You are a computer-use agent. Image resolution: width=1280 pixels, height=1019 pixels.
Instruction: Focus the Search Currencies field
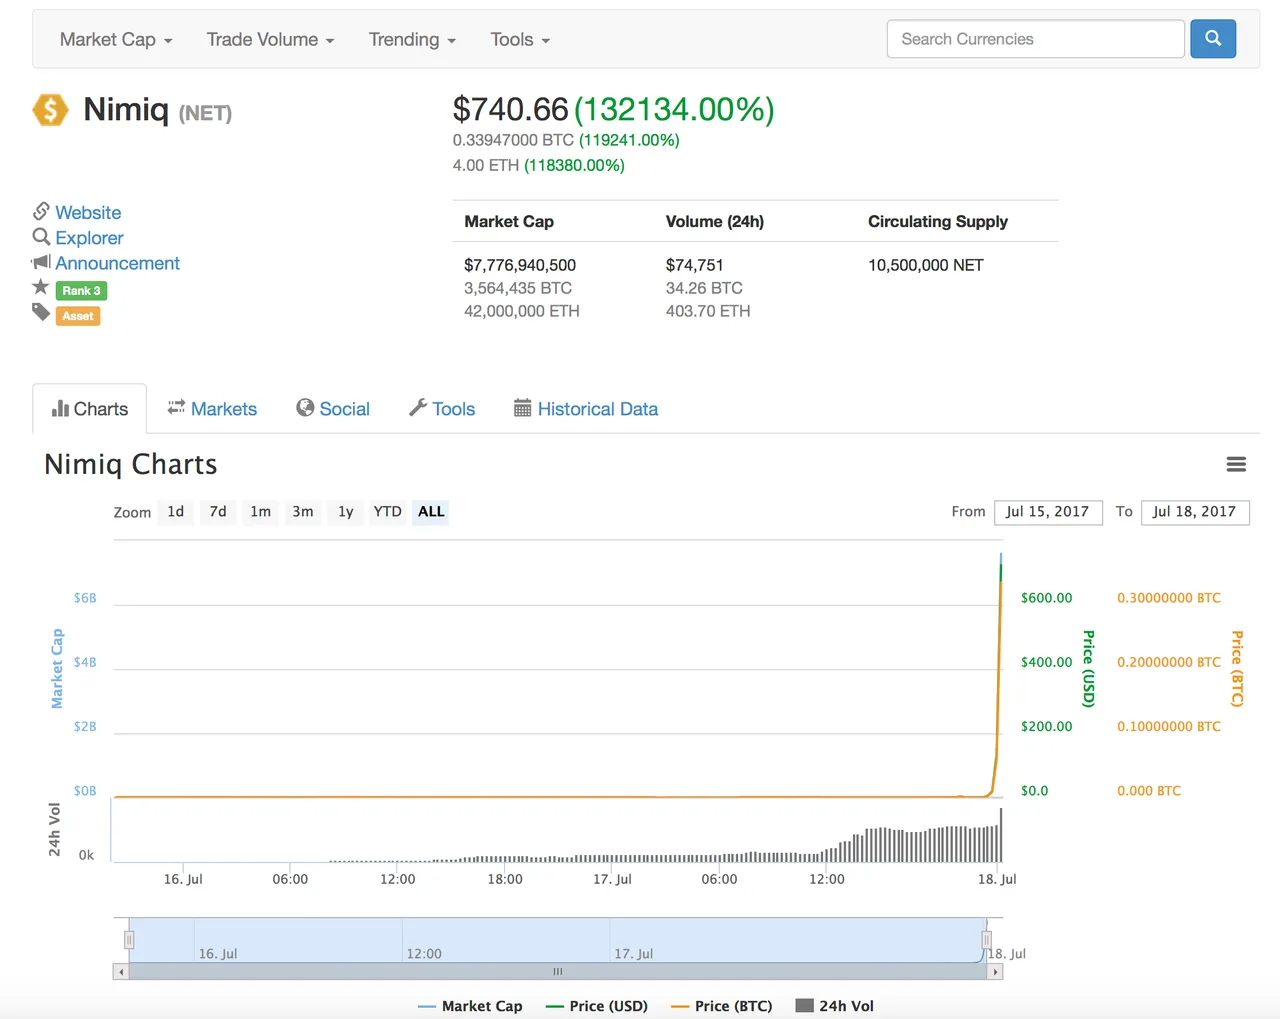[x=1035, y=39]
